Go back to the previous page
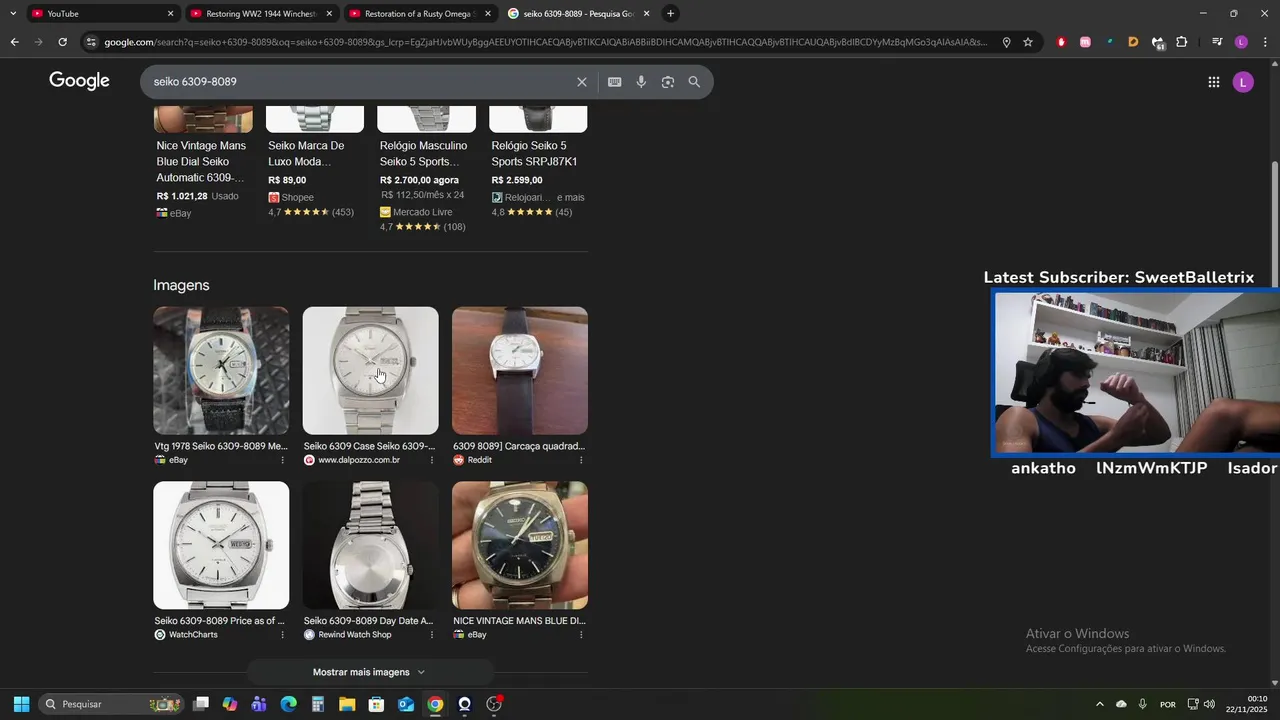The image size is (1280, 720). pyautogui.click(x=14, y=42)
